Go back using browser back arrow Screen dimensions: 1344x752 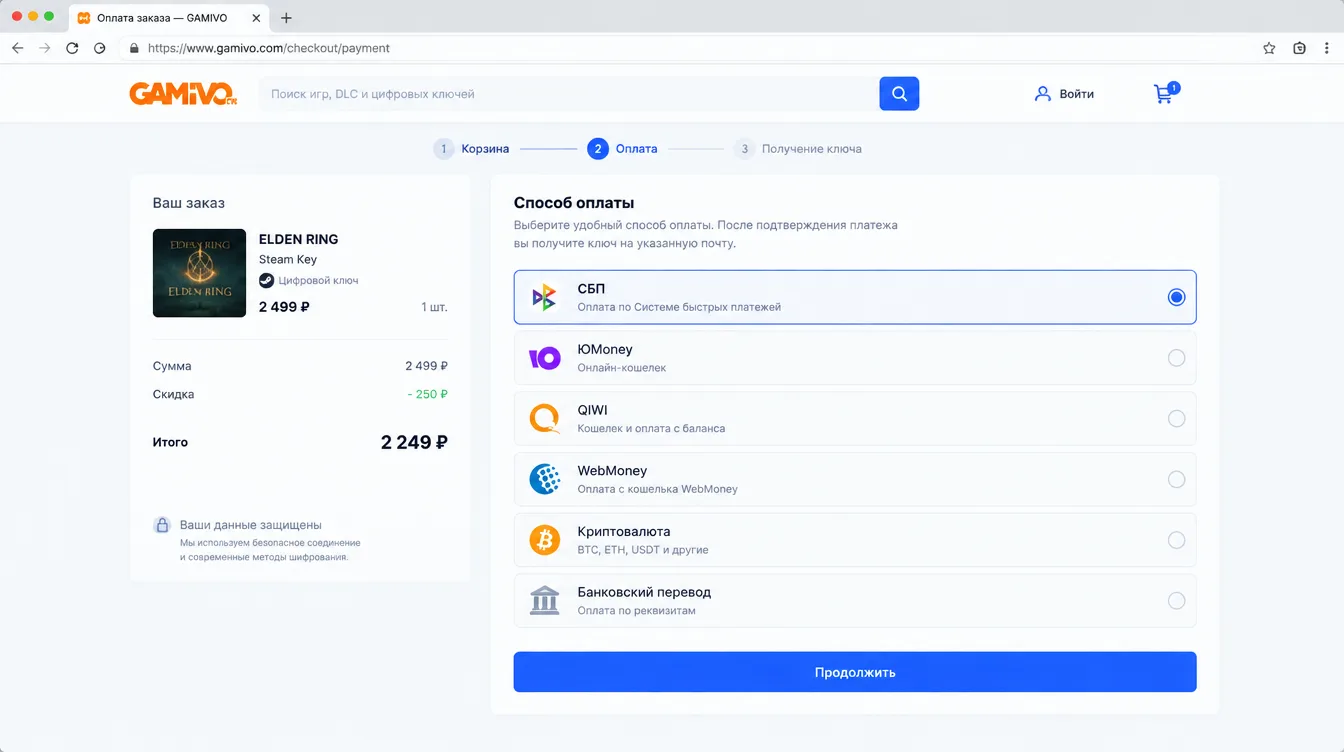coord(17,48)
